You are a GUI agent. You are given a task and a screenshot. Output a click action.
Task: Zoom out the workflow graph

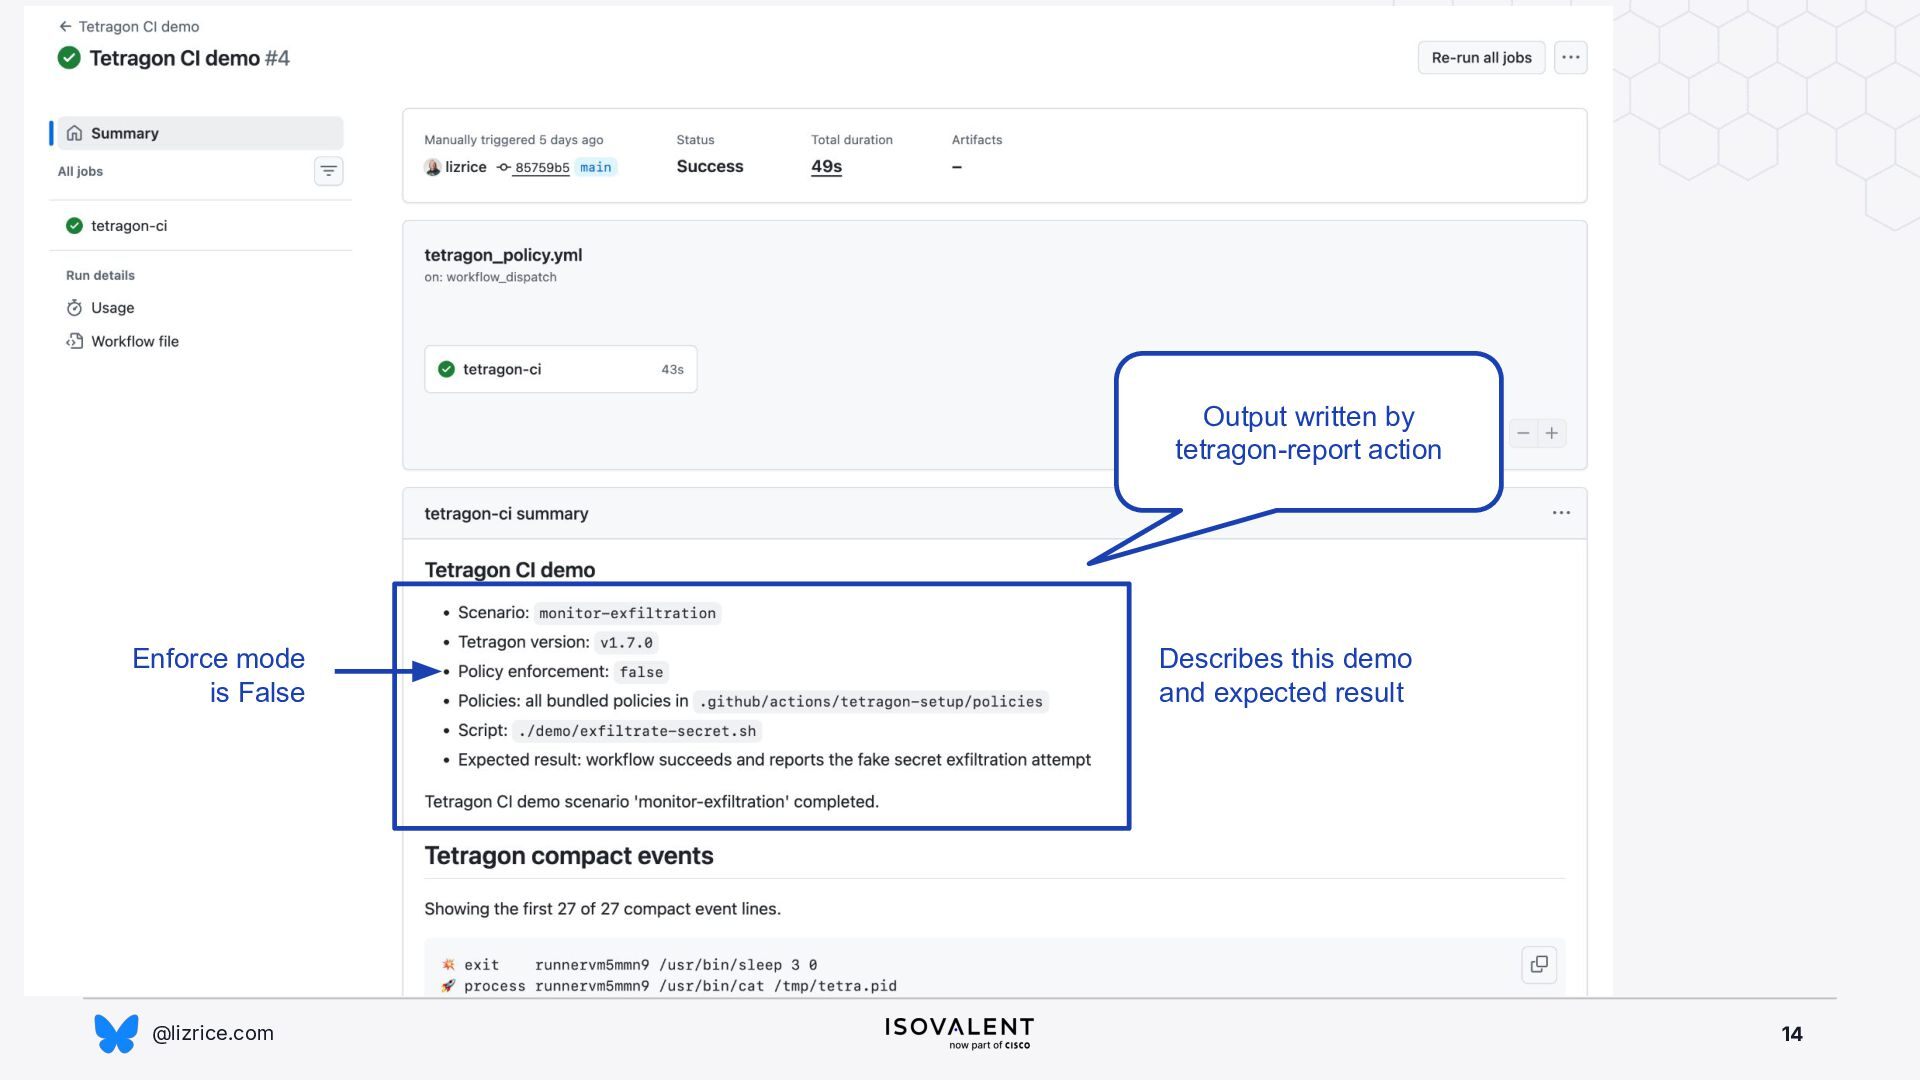[x=1523, y=433]
